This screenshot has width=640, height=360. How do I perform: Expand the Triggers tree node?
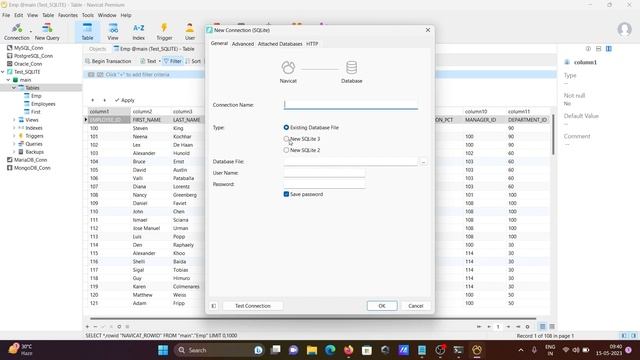(x=14, y=136)
